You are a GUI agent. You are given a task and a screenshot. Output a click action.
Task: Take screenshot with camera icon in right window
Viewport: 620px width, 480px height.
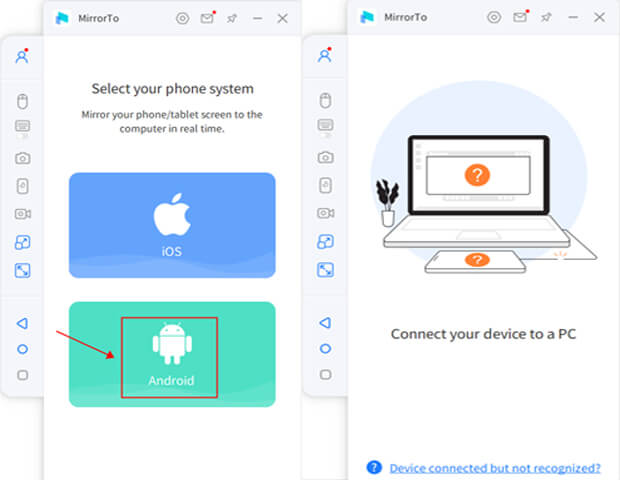tap(325, 157)
